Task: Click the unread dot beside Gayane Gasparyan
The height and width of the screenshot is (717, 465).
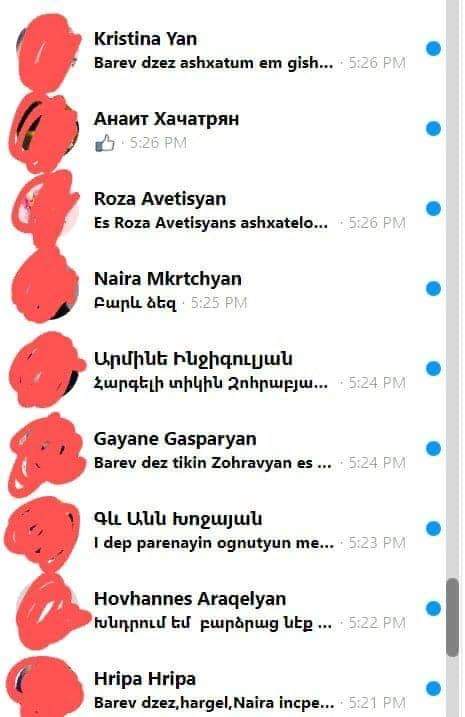Action: coord(433,449)
